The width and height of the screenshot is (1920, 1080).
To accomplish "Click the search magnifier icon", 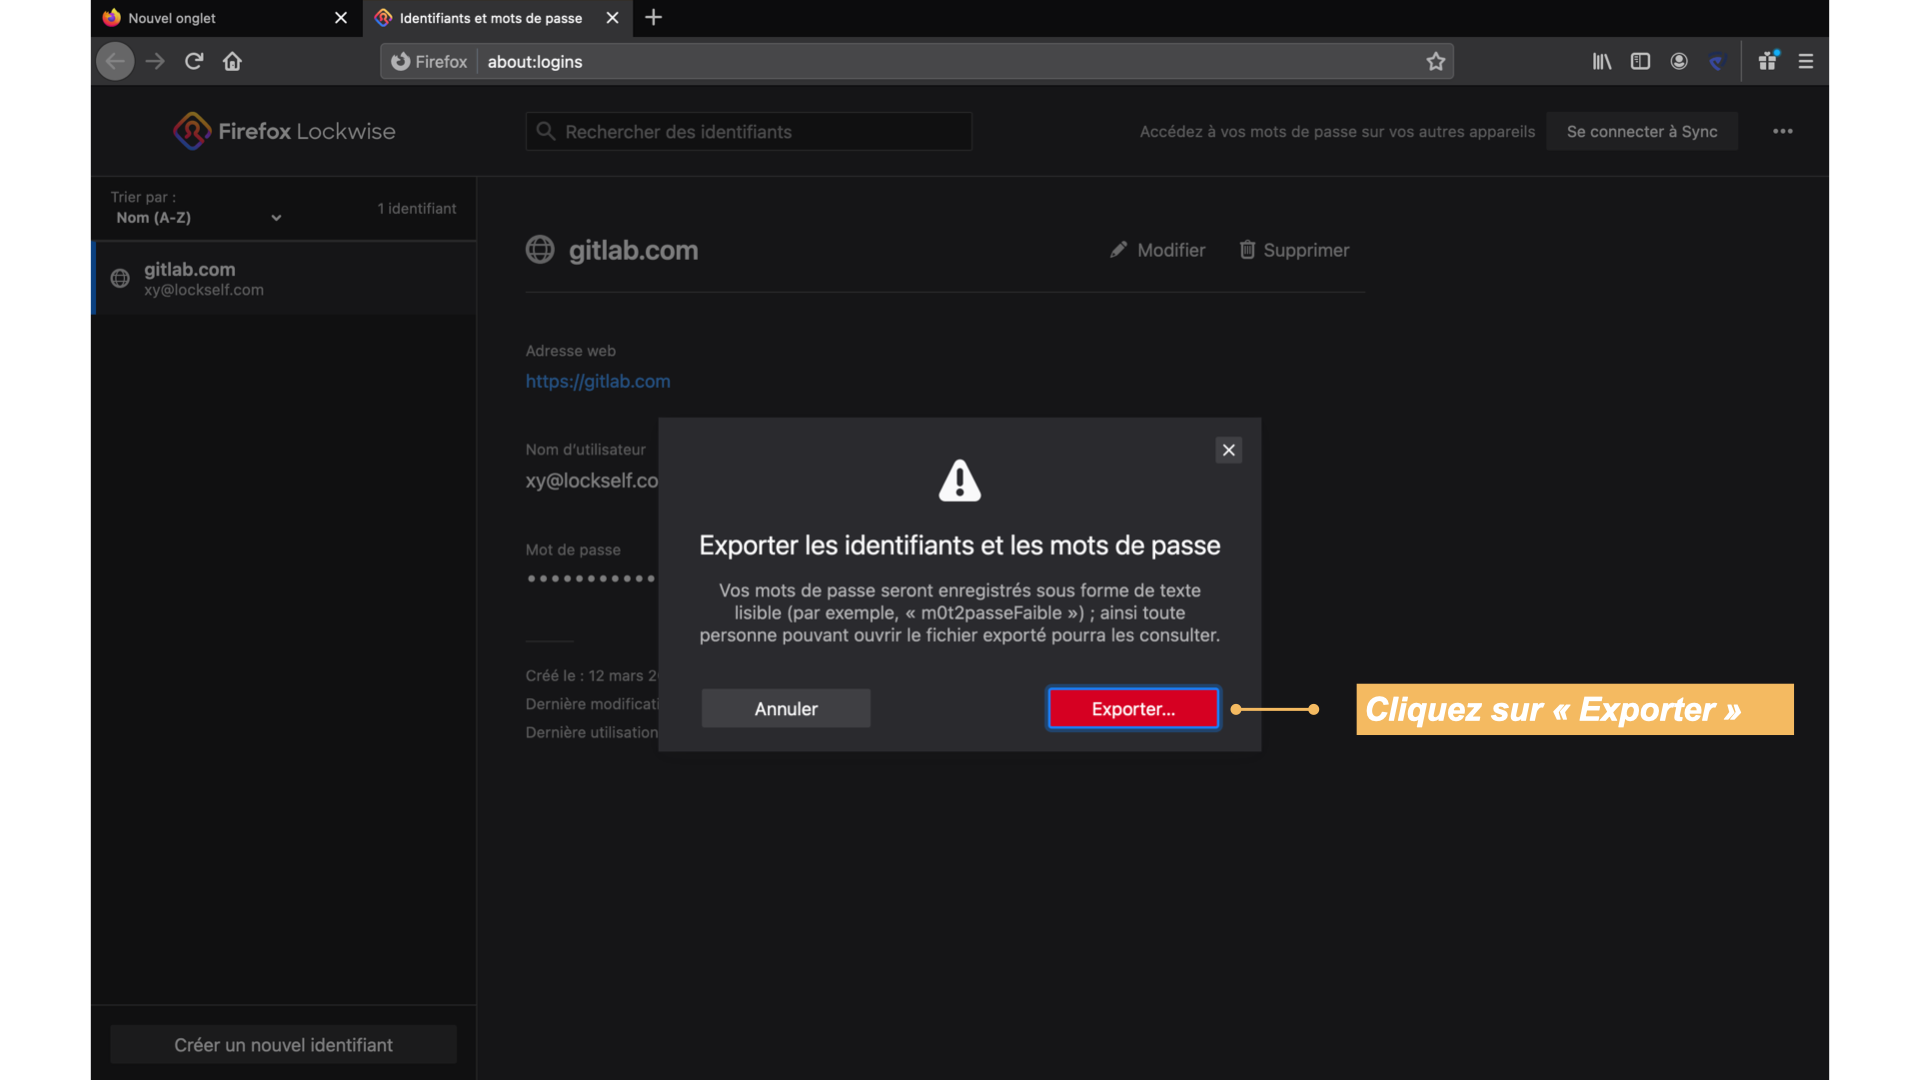I will coord(545,131).
